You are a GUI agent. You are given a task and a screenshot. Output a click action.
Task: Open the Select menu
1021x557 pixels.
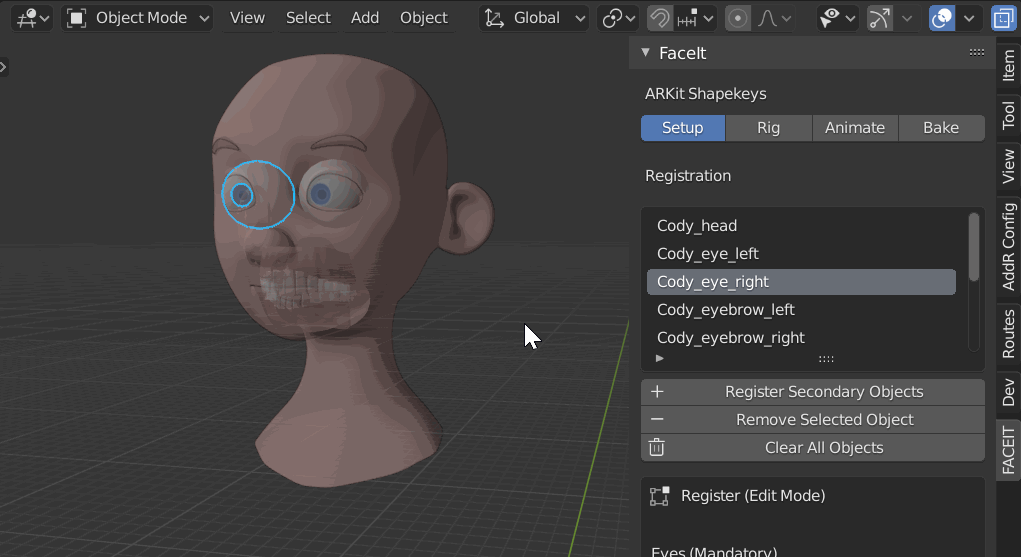click(x=308, y=18)
